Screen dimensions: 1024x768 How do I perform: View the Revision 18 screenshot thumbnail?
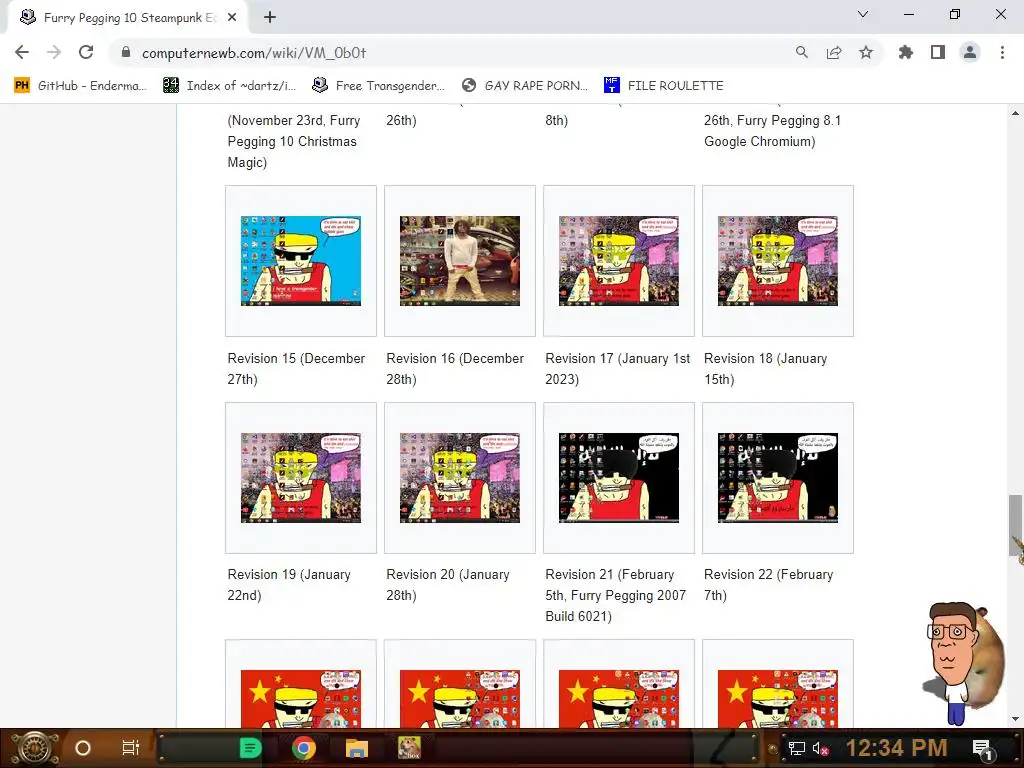[x=777, y=261]
